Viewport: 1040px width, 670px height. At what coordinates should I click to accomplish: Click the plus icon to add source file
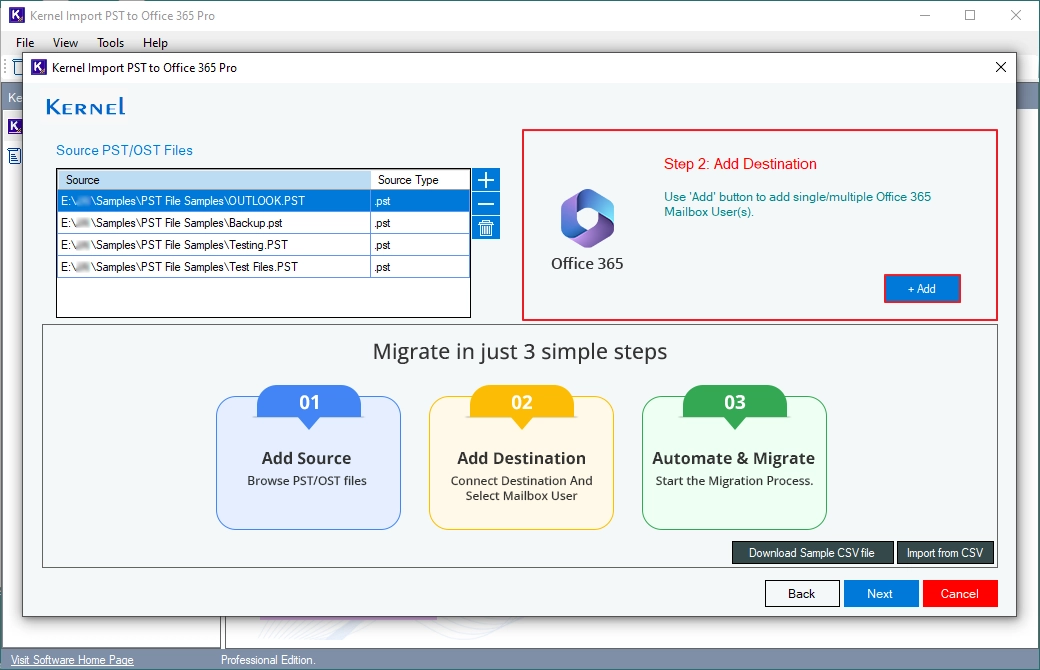[486, 180]
